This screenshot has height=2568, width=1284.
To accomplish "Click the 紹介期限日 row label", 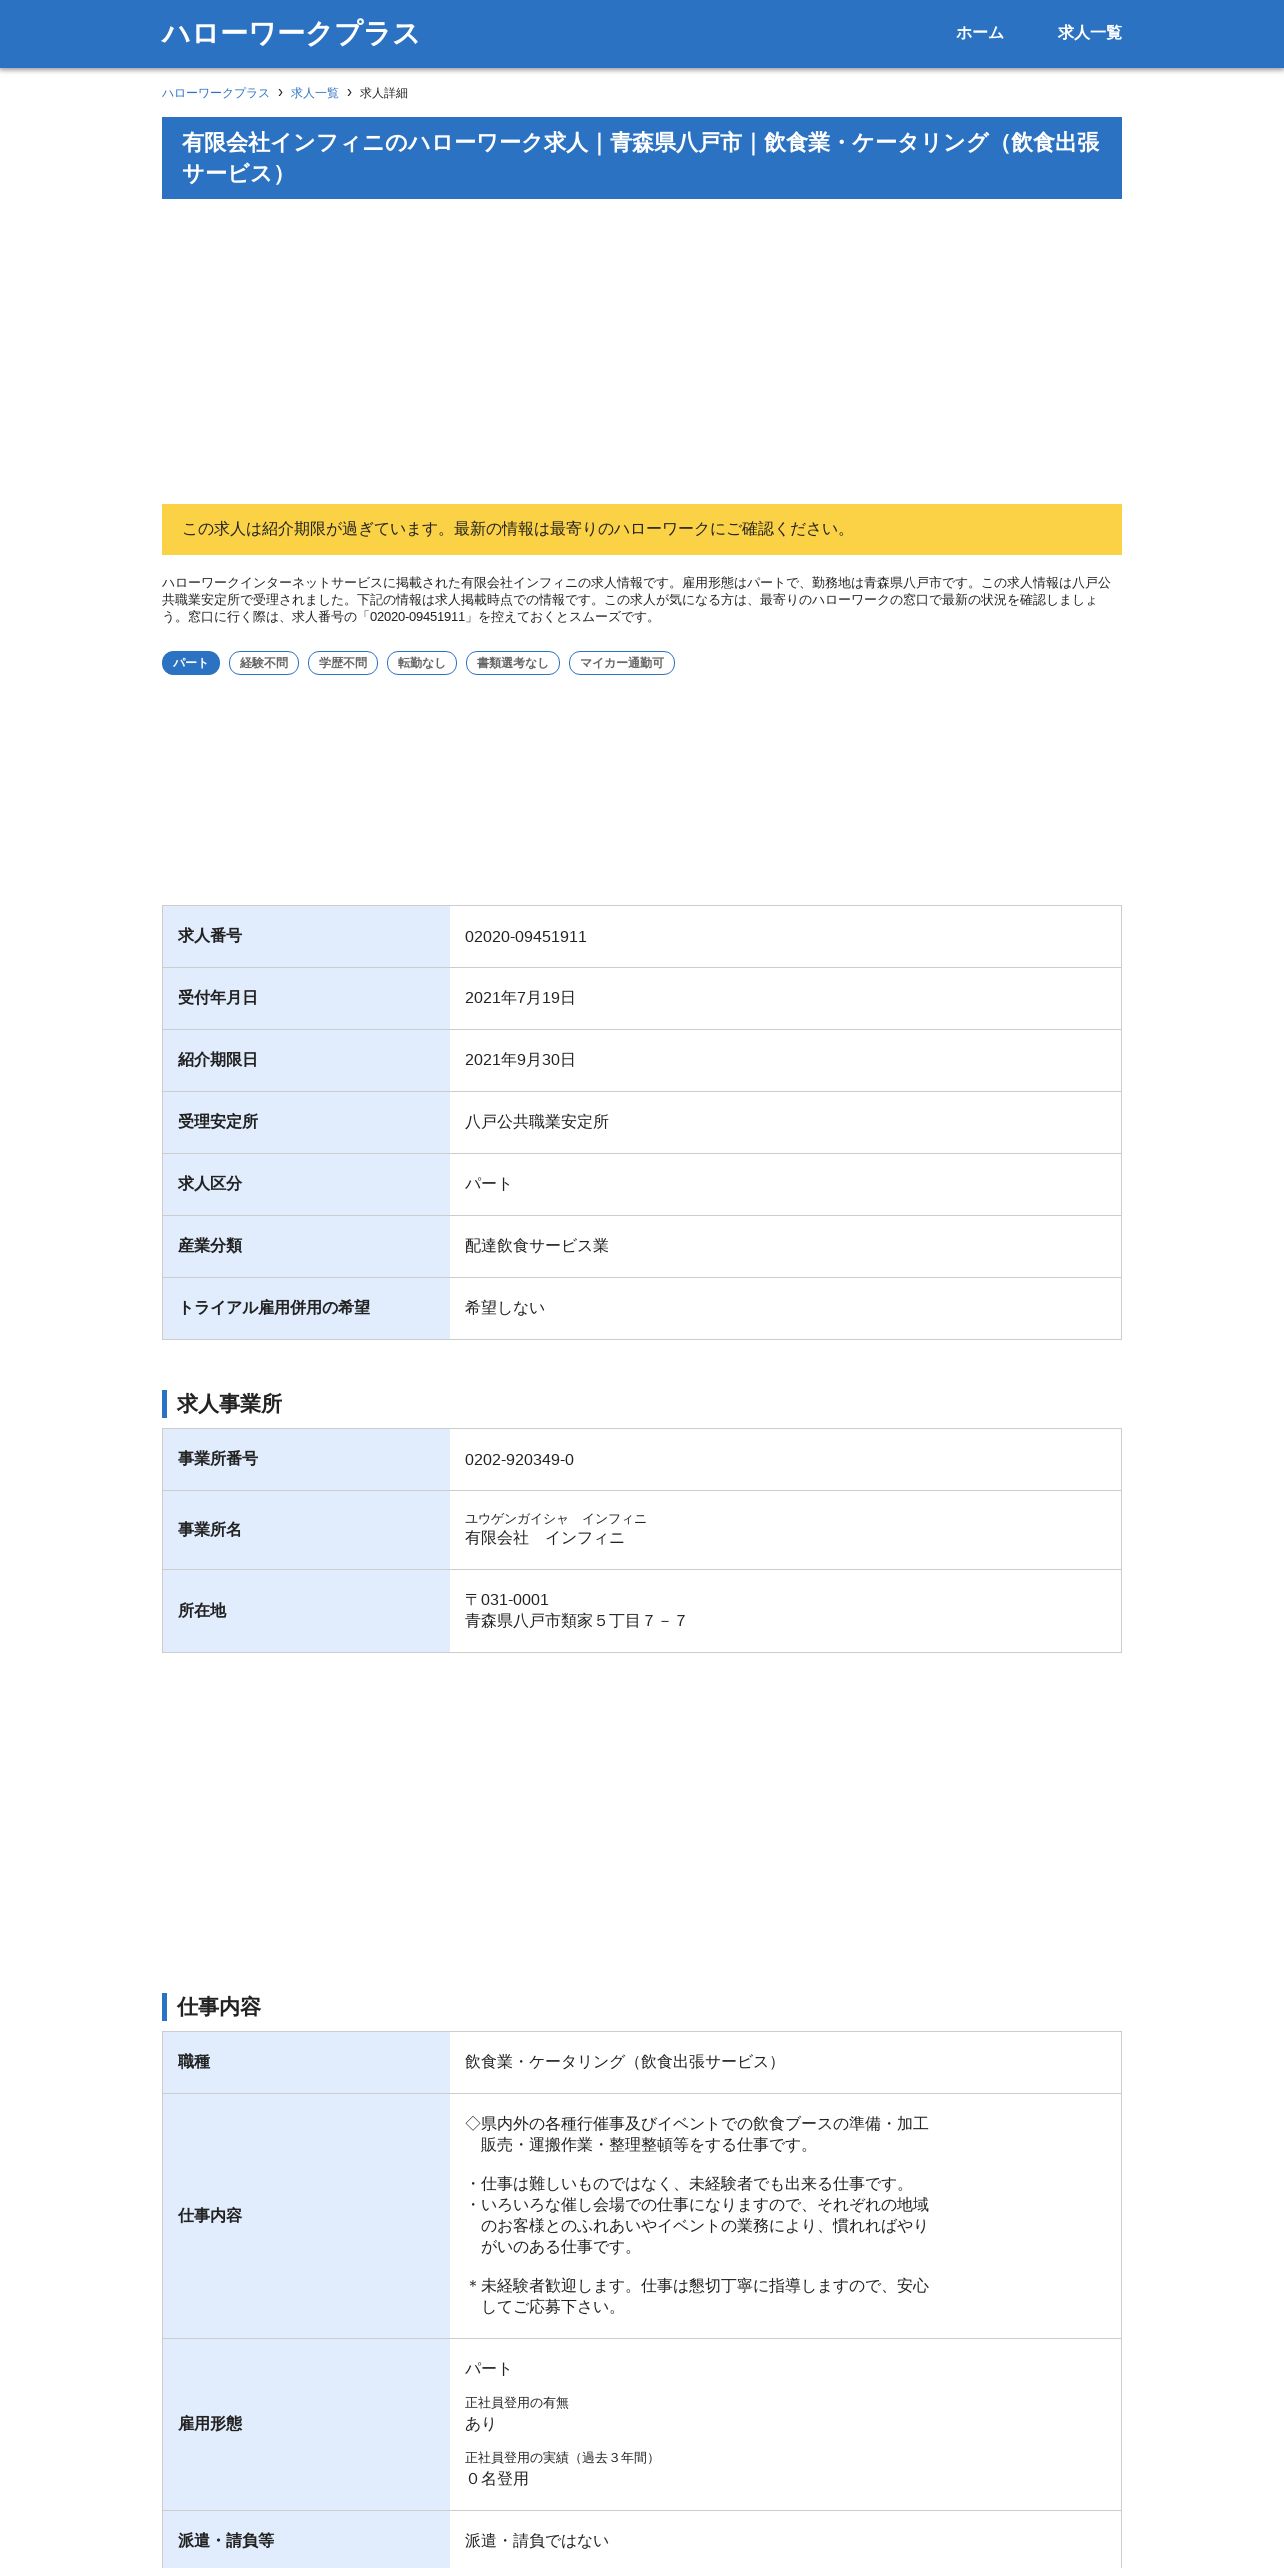I will click(218, 1060).
